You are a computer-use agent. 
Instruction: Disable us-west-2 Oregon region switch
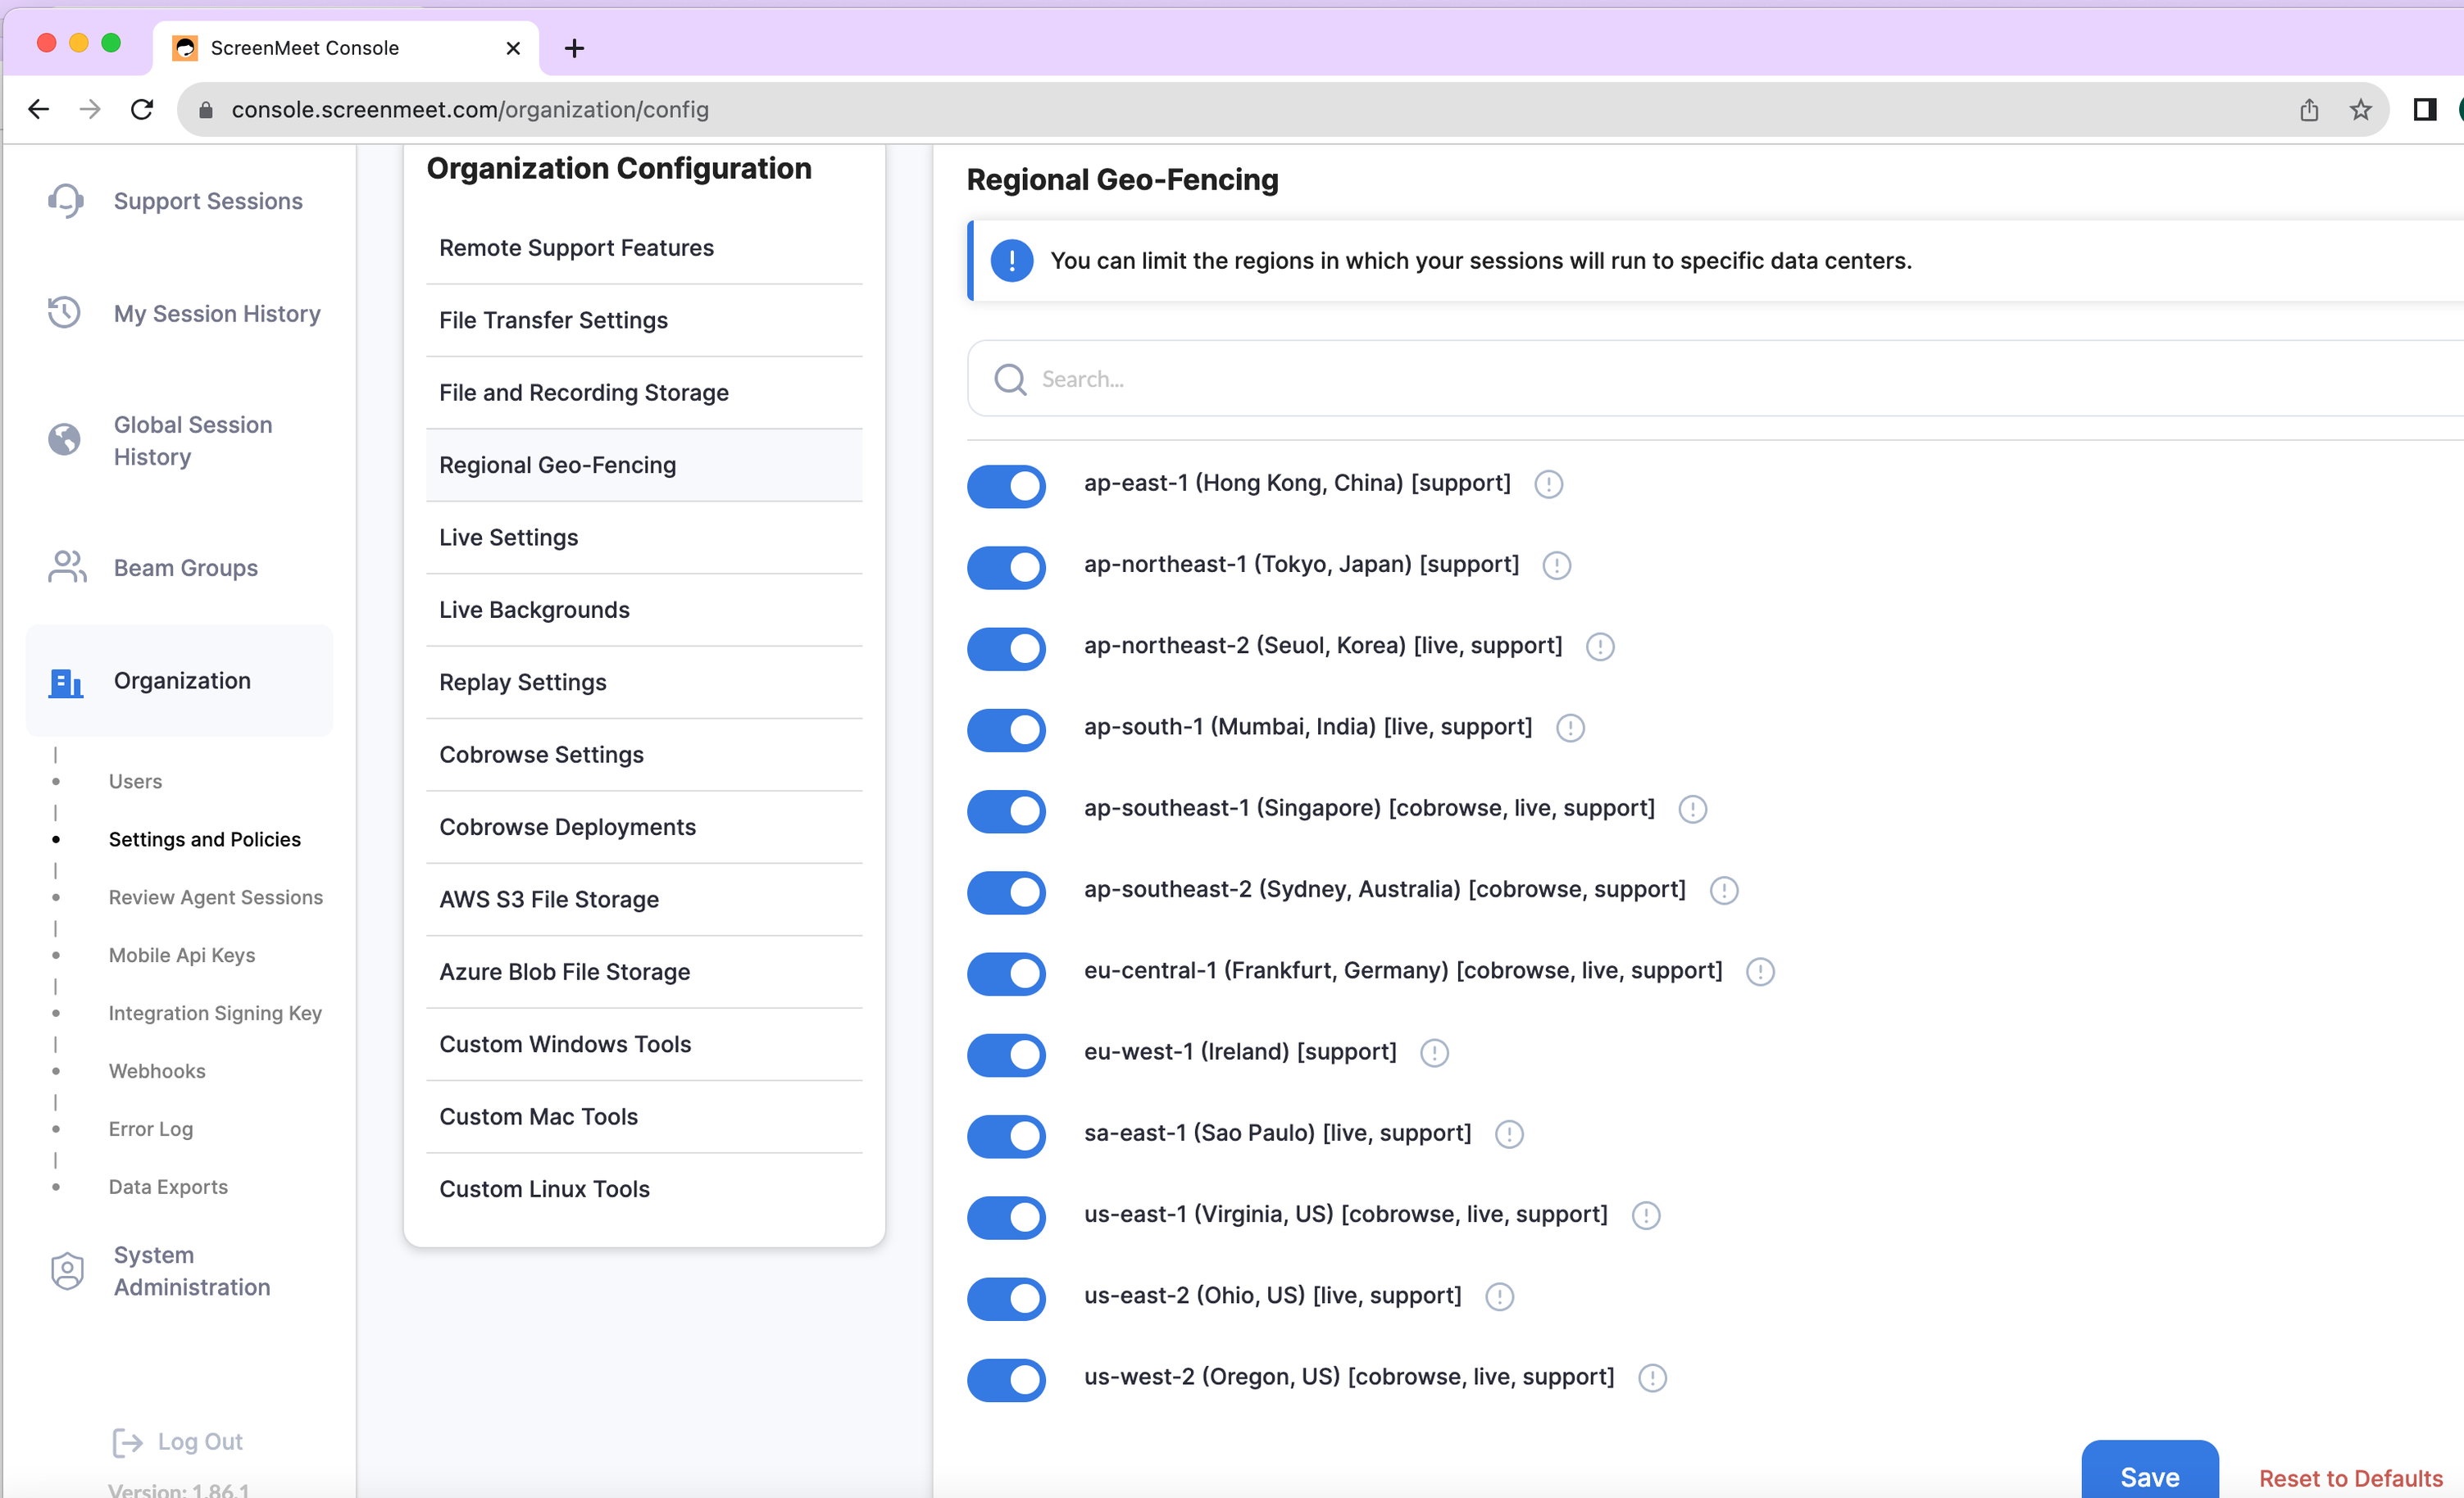pos(1006,1379)
